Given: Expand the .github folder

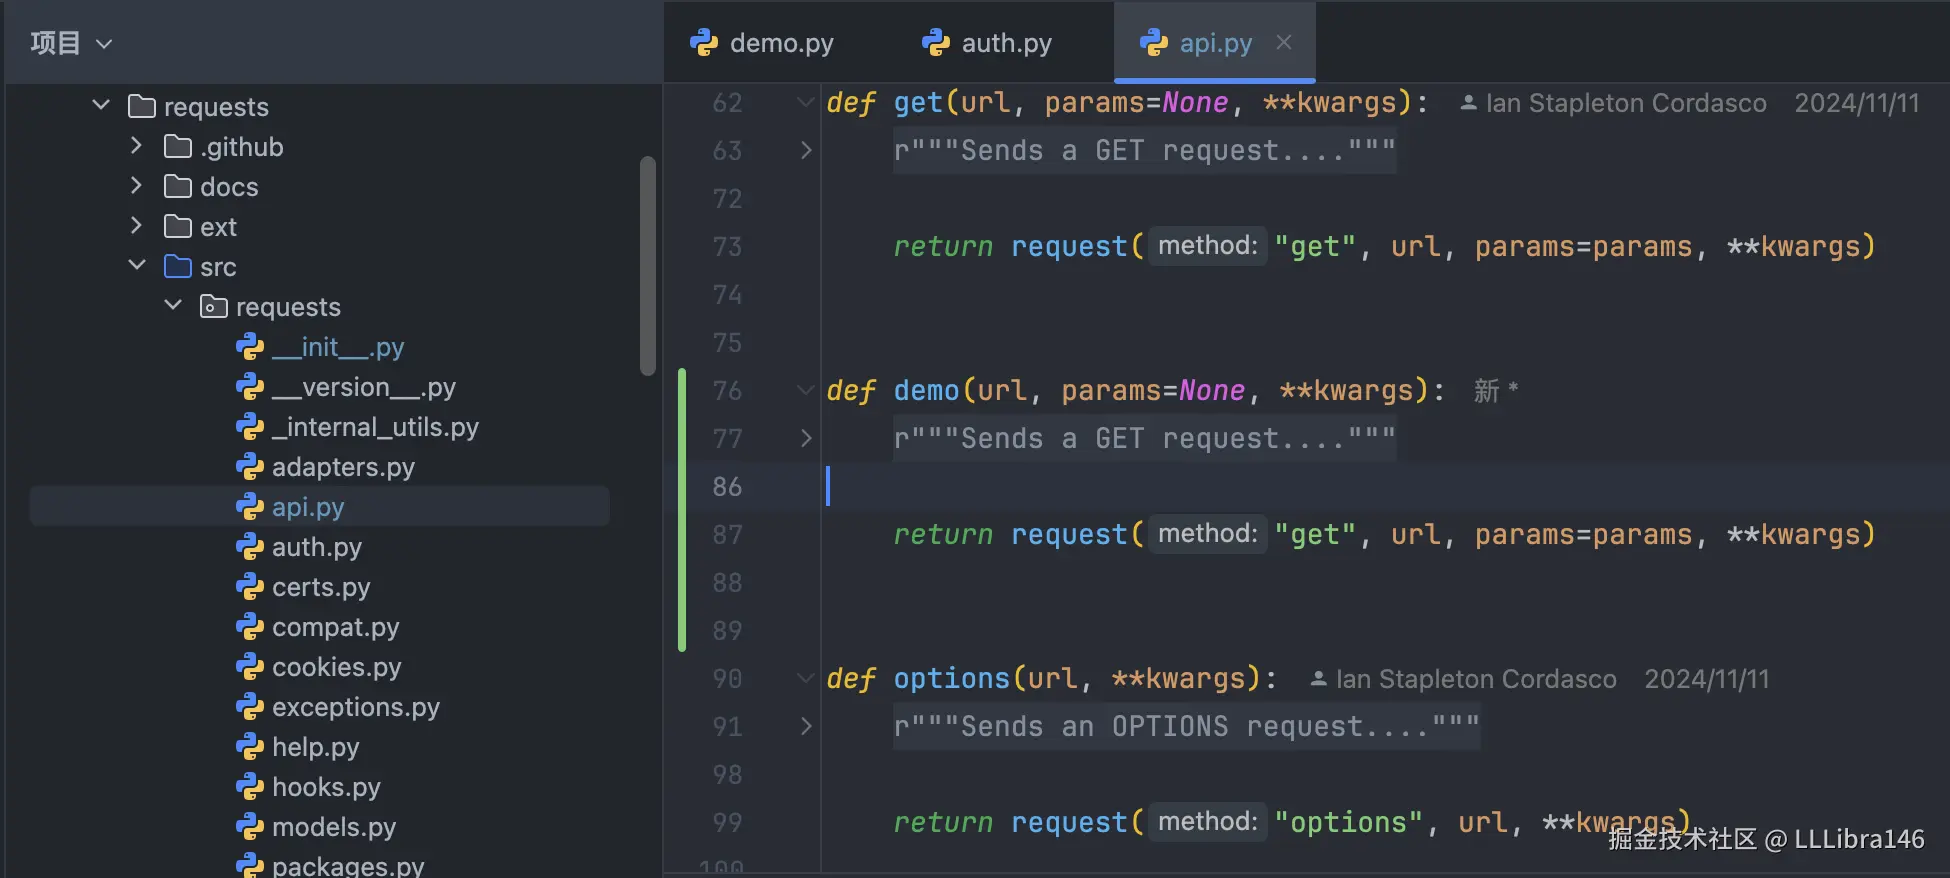Looking at the screenshot, I should click(x=137, y=146).
